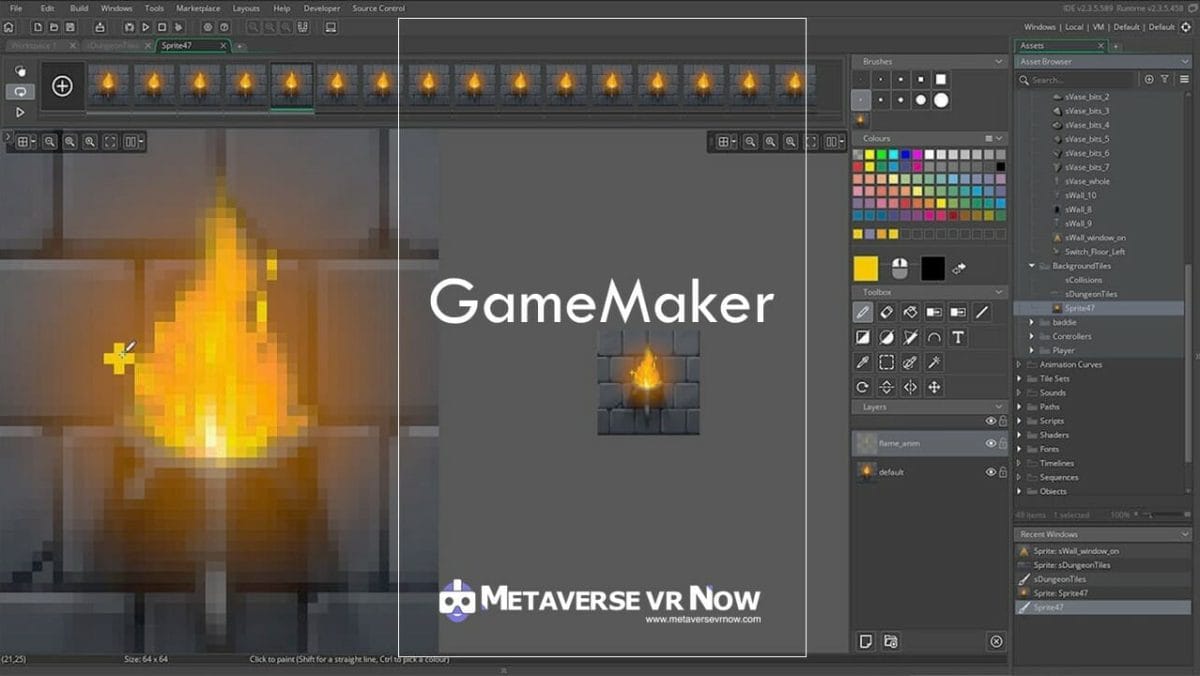This screenshot has width=1200, height=676.
Task: Select sCollisions in the asset tree
Action: point(1084,280)
